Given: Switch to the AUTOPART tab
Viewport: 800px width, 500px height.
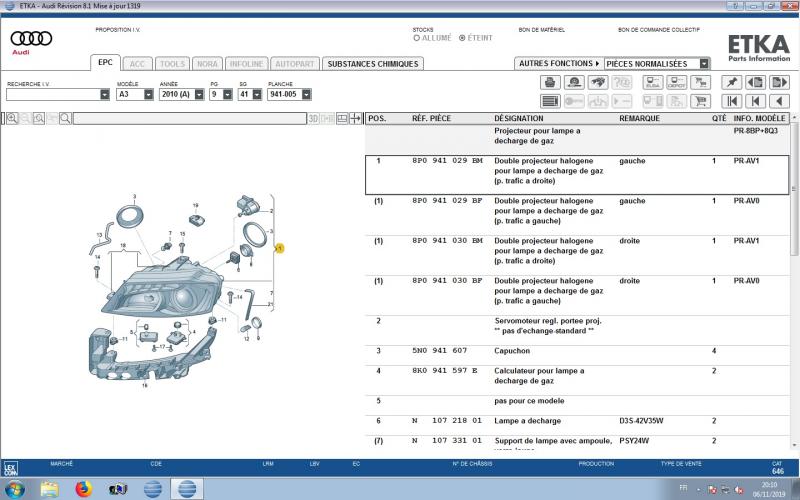Looking at the screenshot, I should tap(295, 64).
